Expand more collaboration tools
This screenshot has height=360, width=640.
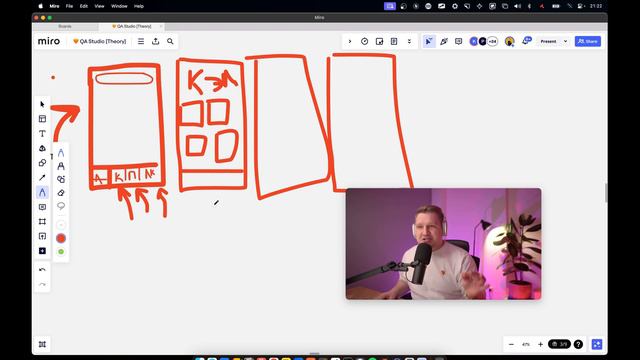[409, 41]
